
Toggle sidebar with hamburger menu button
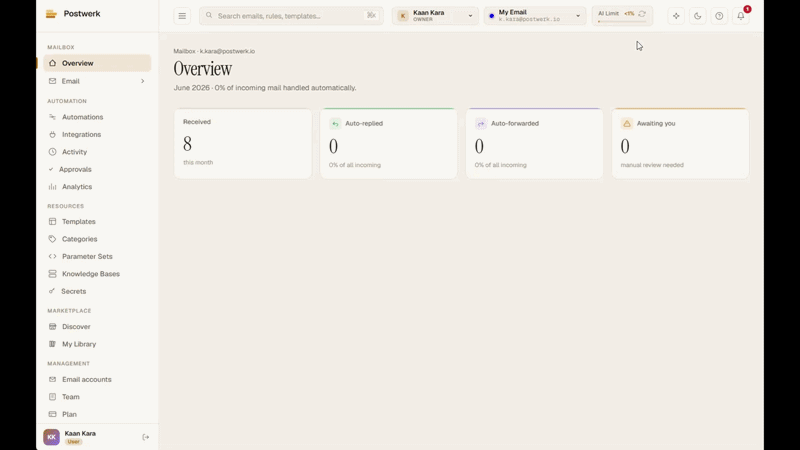pyautogui.click(x=182, y=16)
